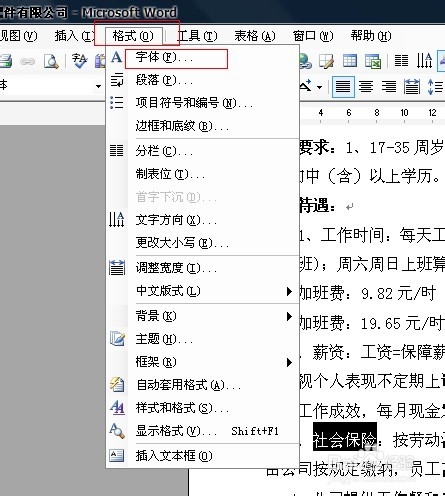Open the character scaling dropdown arrow
This screenshot has height=496, width=445.
click(320, 88)
